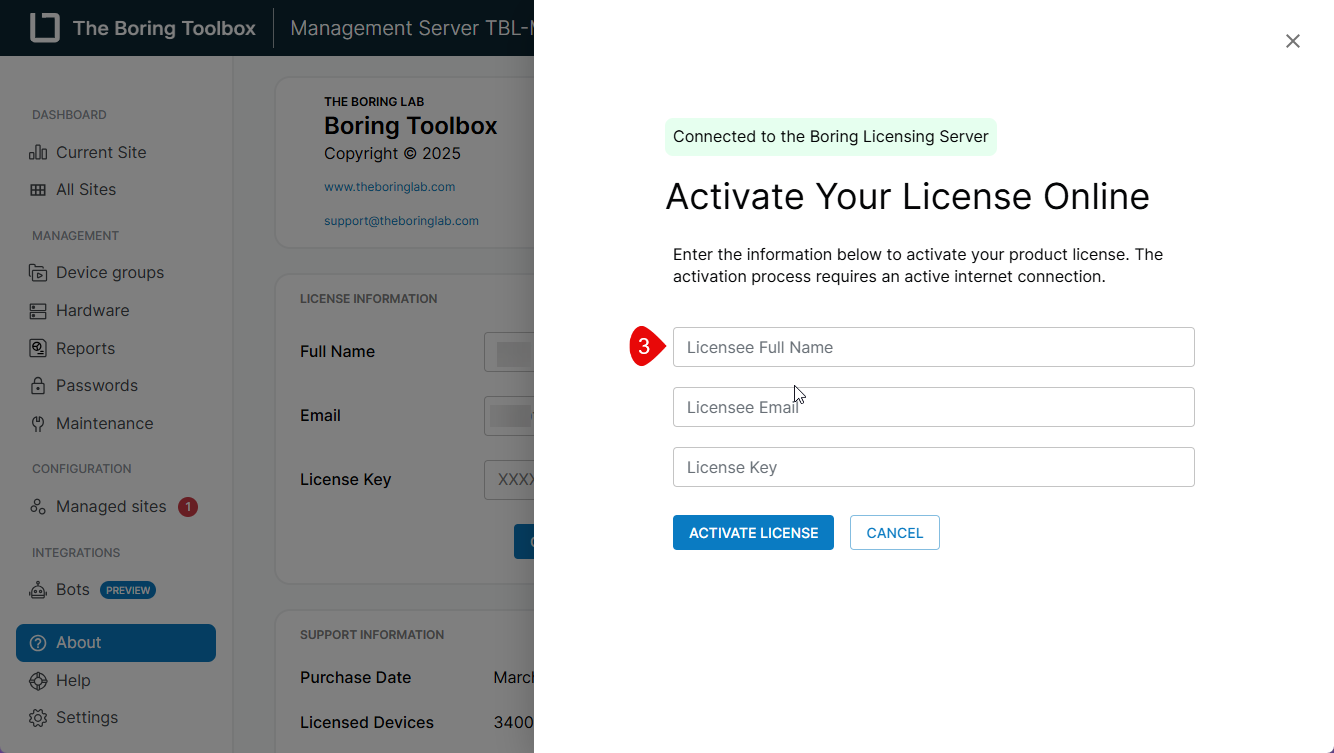Click the Licensee Full Name input field

pos(933,347)
